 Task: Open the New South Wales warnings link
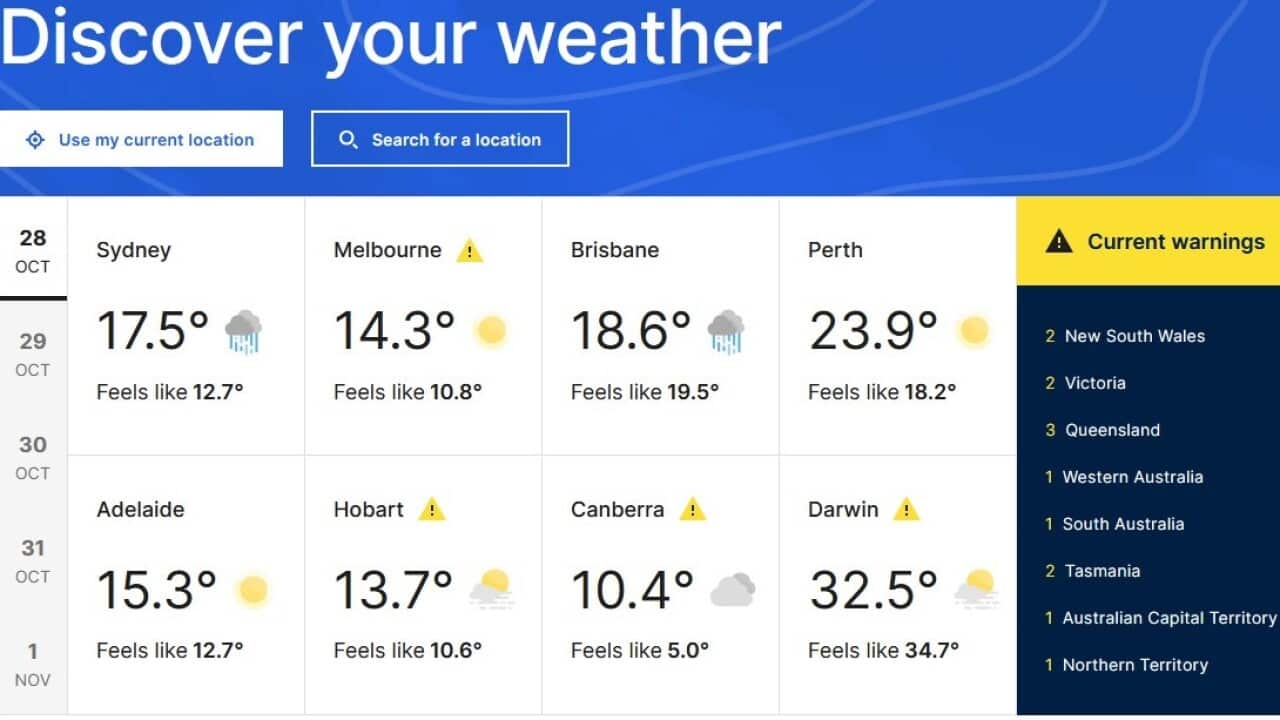(1135, 336)
